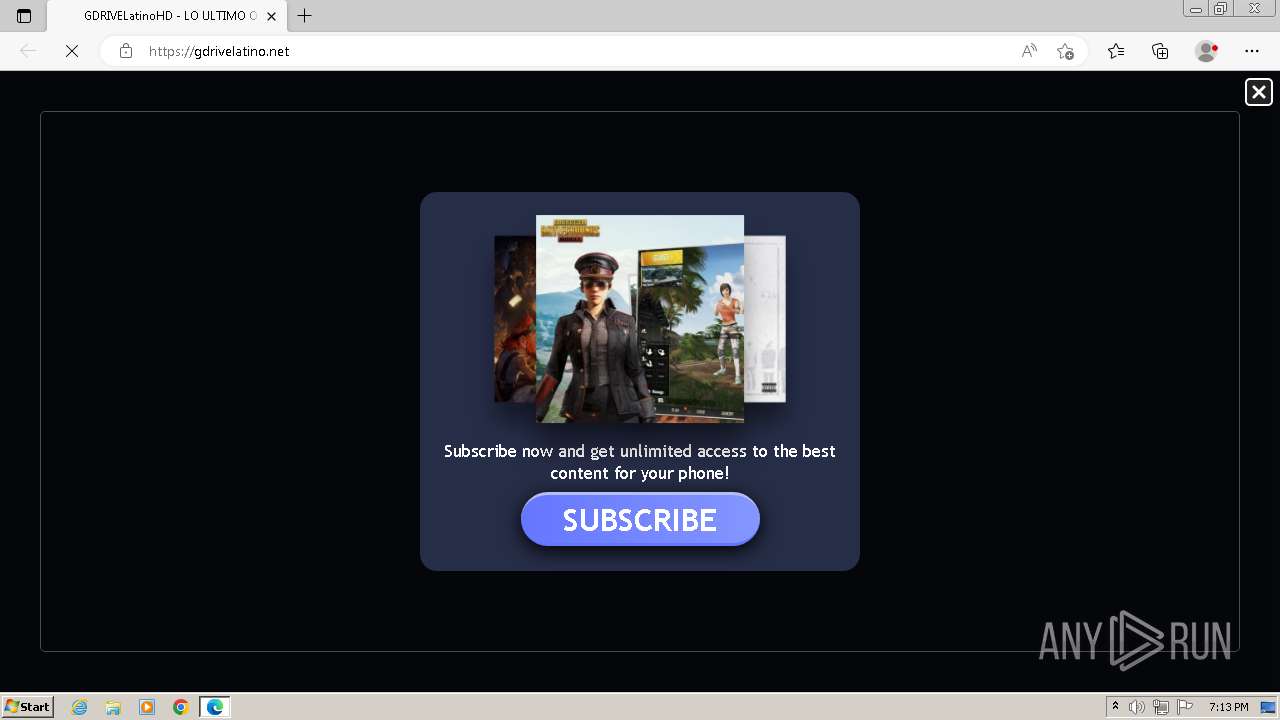Launch media player from taskbar
1280x720 pixels.
pos(147,707)
